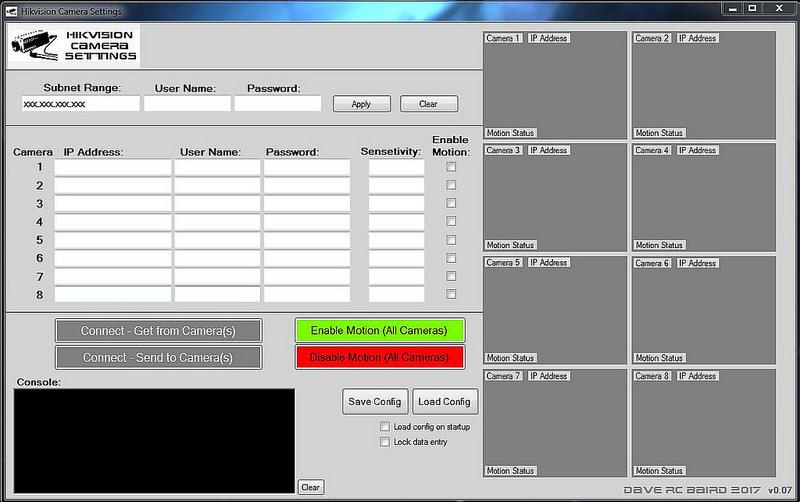Click camera 4 User Name field
The image size is (800, 502).
click(217, 222)
